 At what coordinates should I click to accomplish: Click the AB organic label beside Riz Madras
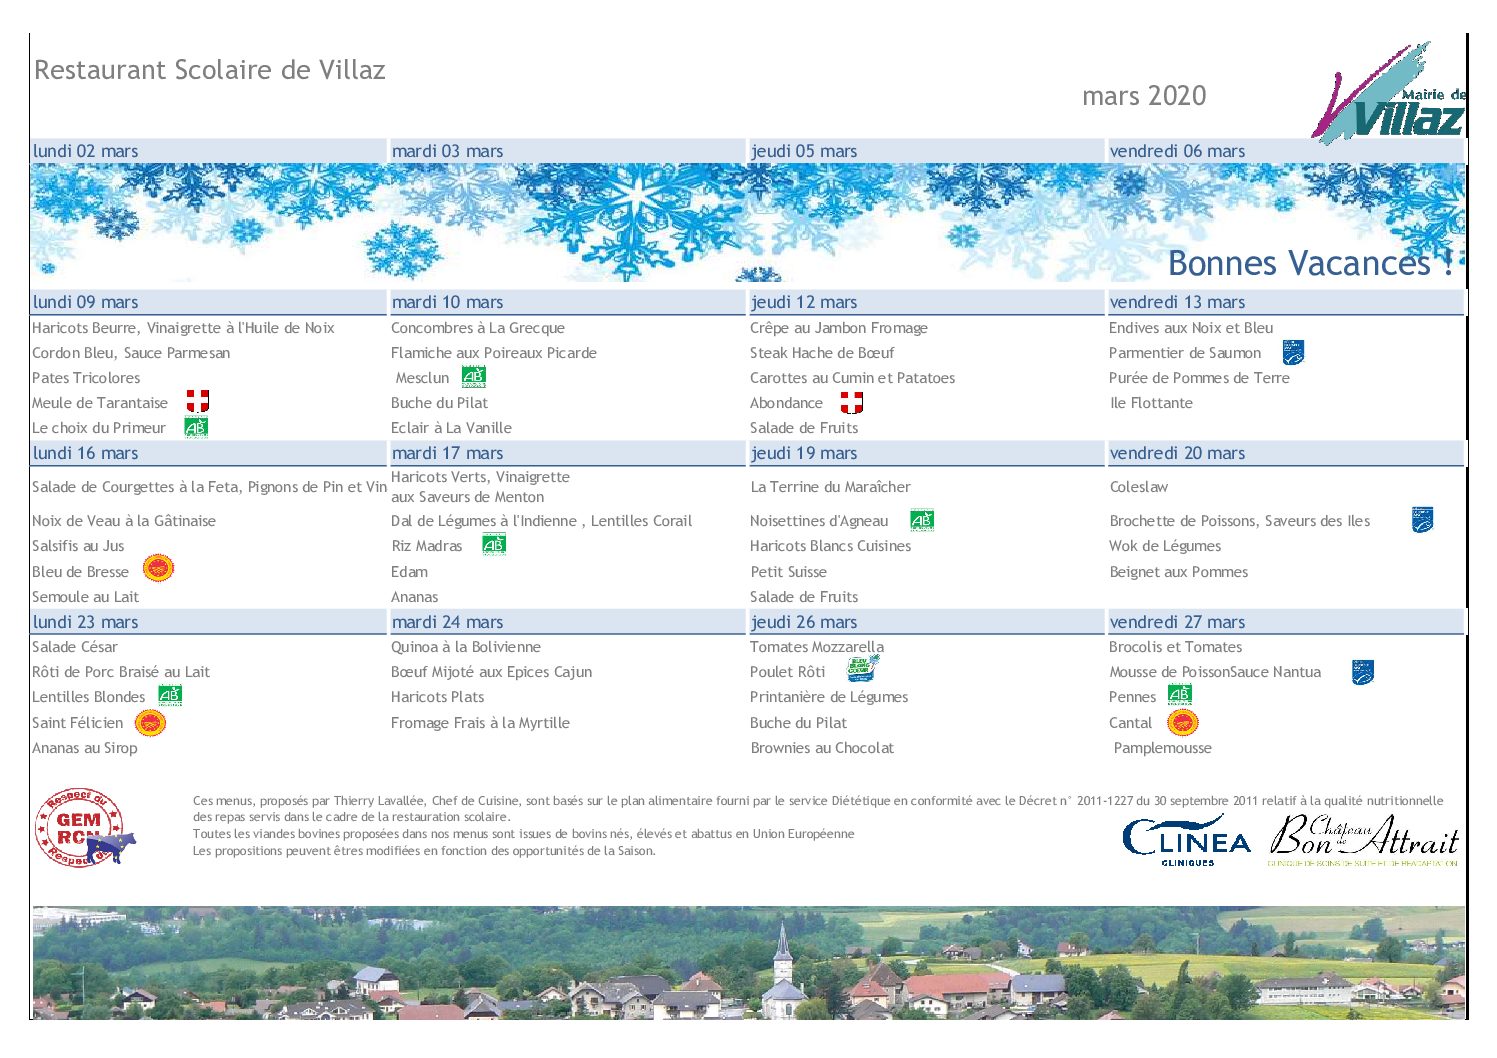(494, 545)
